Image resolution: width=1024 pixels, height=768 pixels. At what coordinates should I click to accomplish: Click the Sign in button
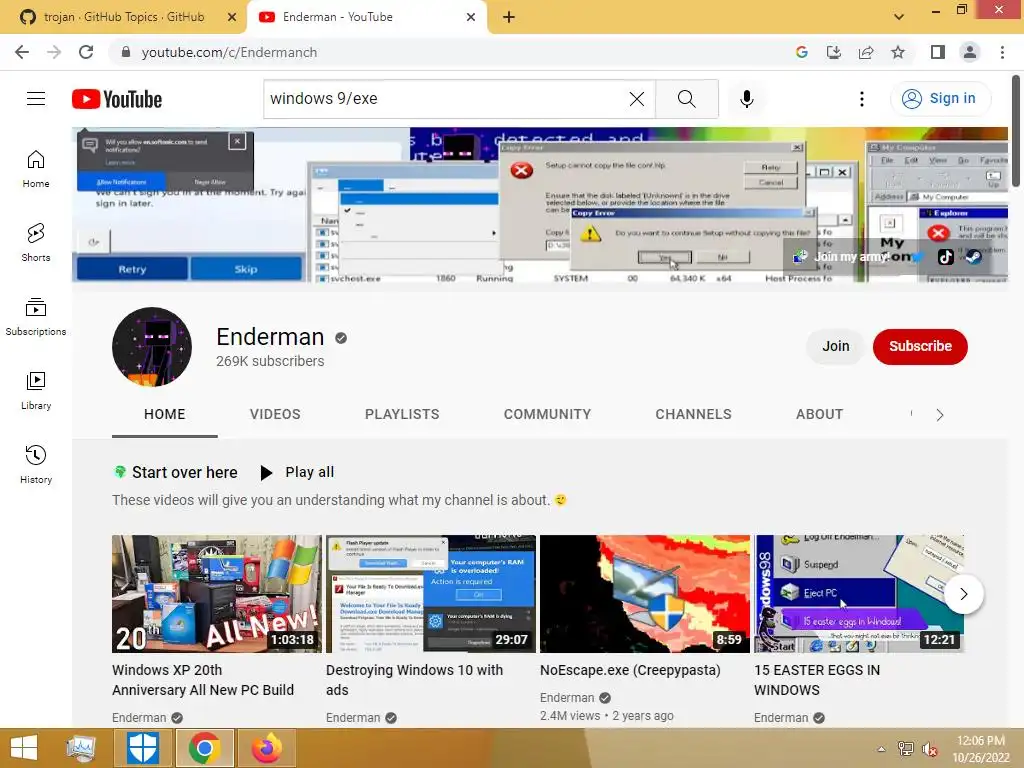pos(940,99)
